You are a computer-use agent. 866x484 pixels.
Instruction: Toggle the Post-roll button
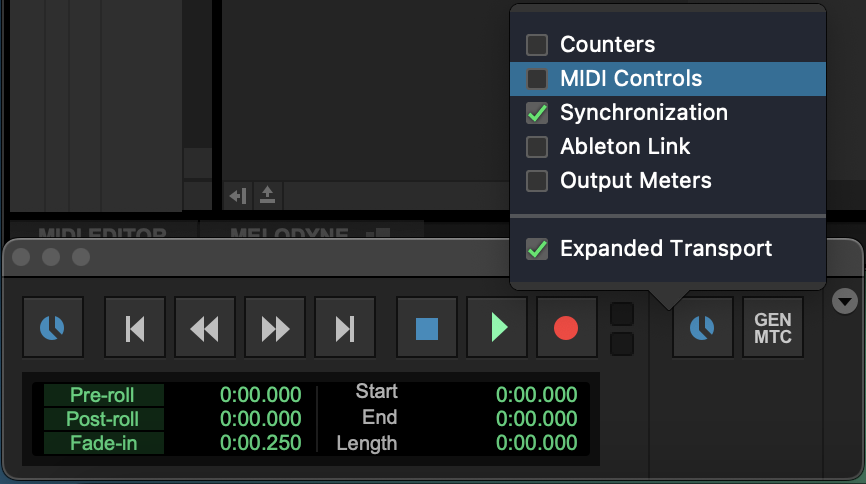[x=102, y=419]
